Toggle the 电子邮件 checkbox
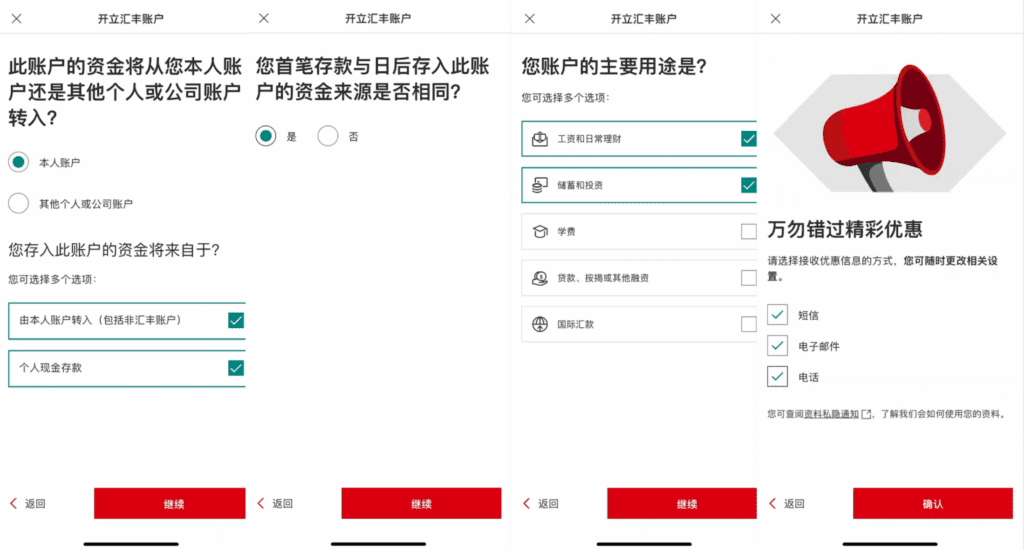1024x550 pixels. pos(777,346)
